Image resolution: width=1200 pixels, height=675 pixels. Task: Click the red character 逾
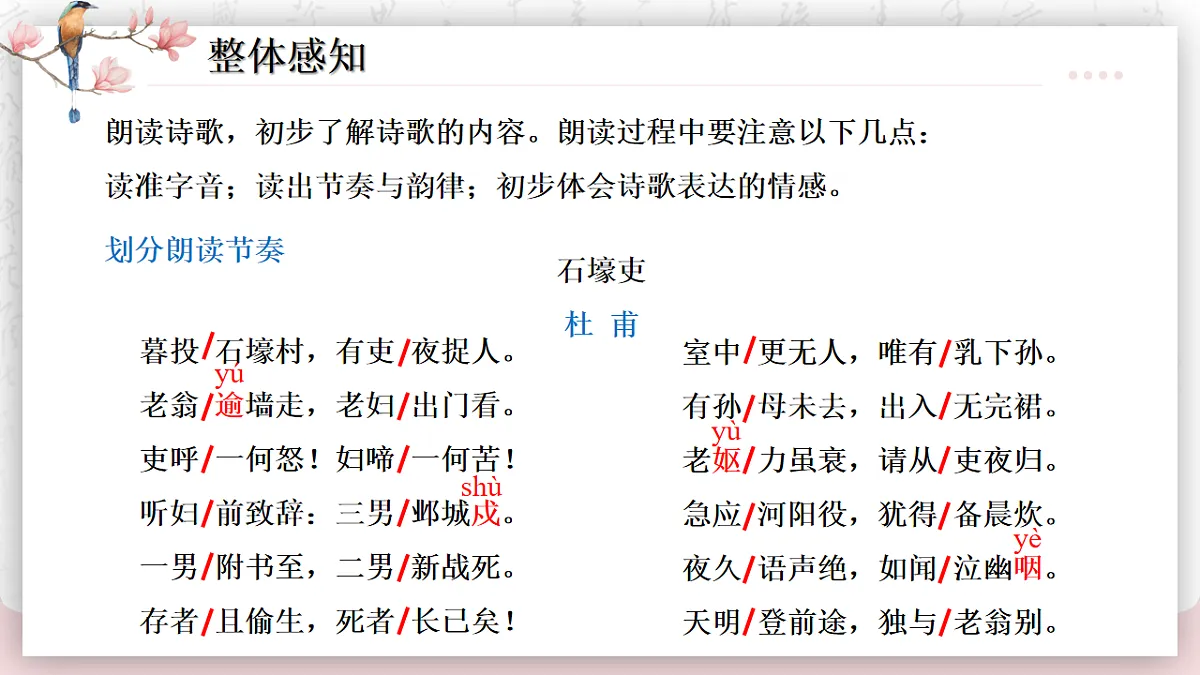point(230,406)
